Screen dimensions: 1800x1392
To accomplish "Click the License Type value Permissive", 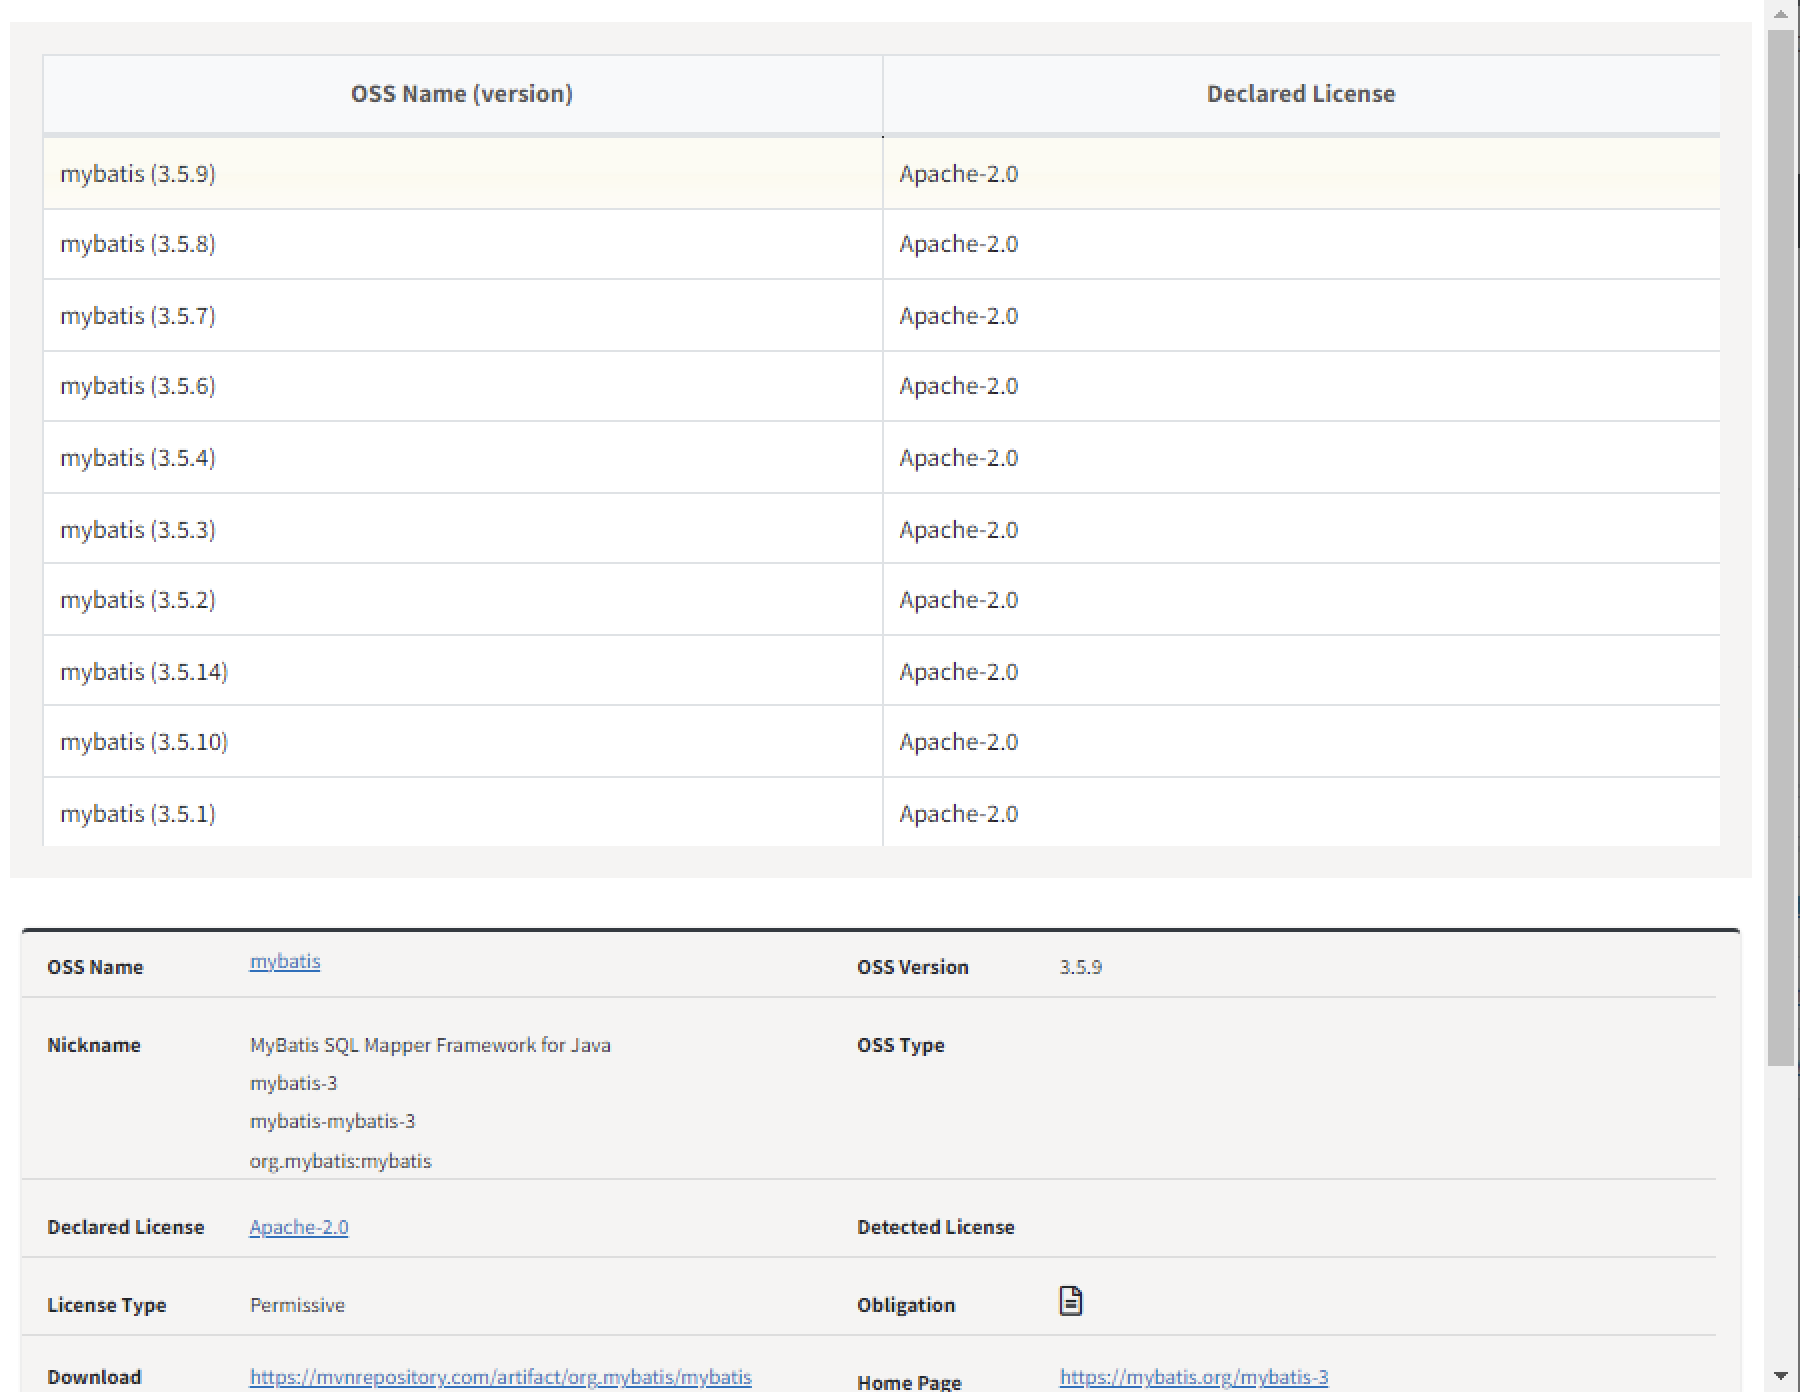I will (x=297, y=1305).
